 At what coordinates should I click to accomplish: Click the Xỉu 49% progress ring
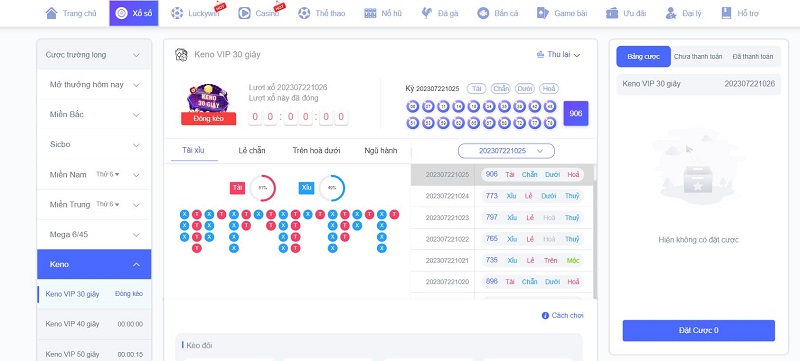332,188
